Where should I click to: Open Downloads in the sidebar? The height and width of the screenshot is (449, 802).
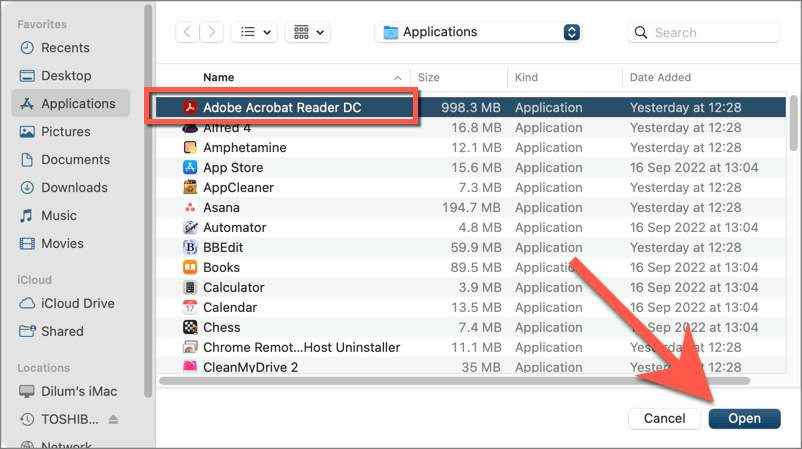74,187
